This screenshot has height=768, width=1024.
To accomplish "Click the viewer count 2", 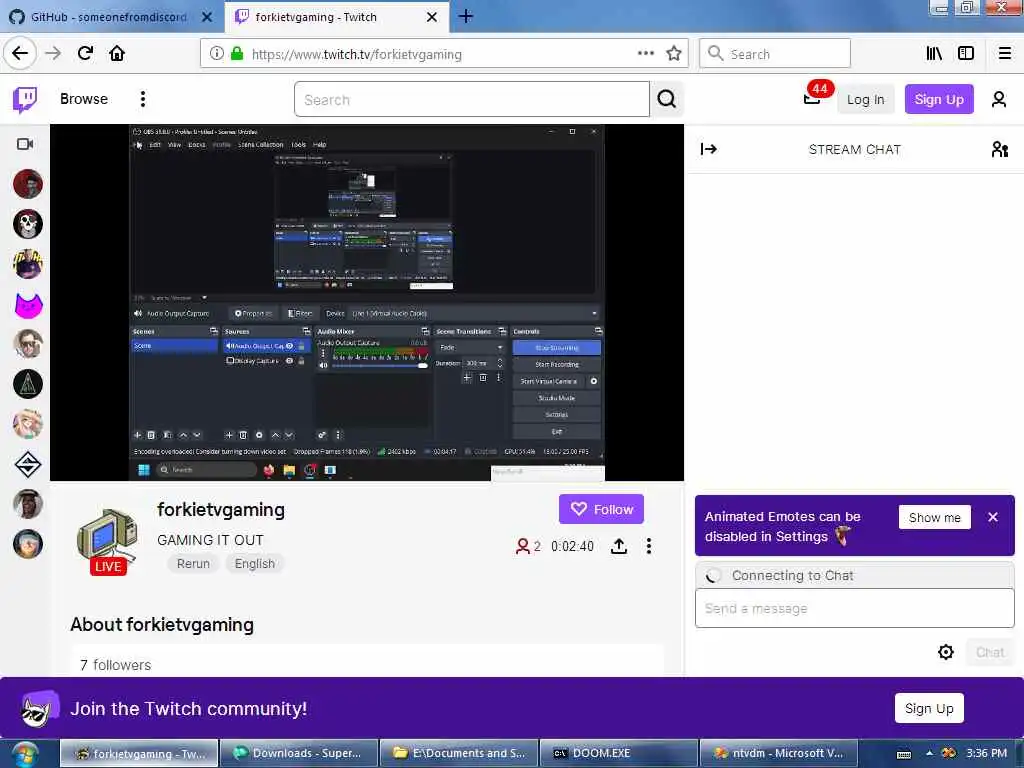I will [528, 547].
